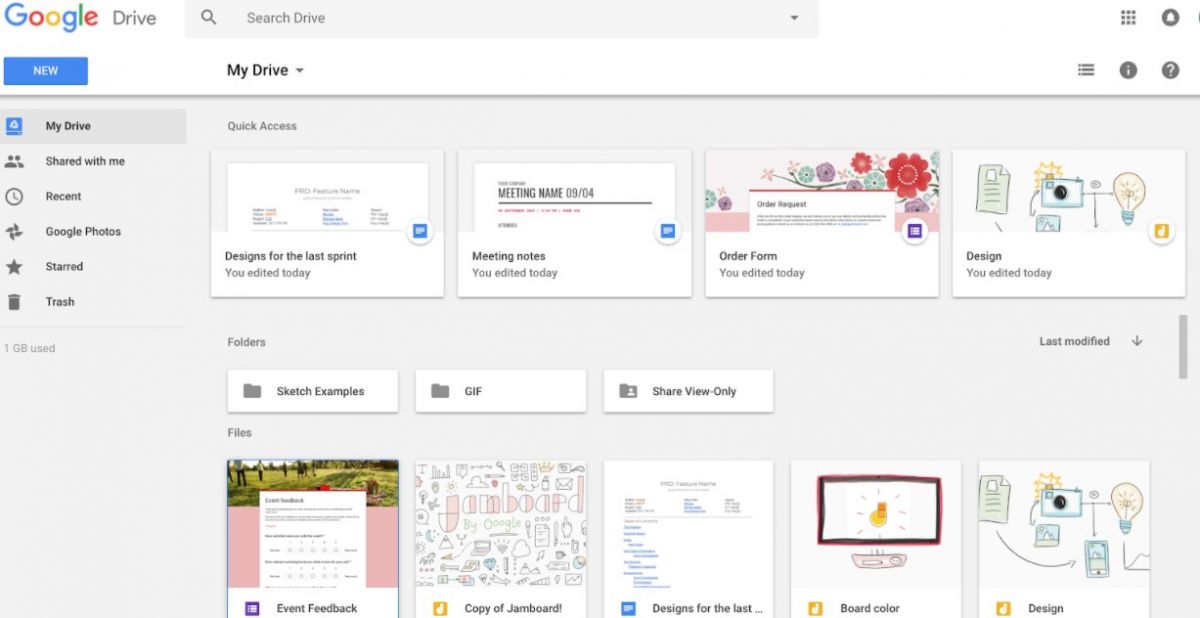Open the Recent section
The height and width of the screenshot is (618, 1200).
click(x=63, y=196)
